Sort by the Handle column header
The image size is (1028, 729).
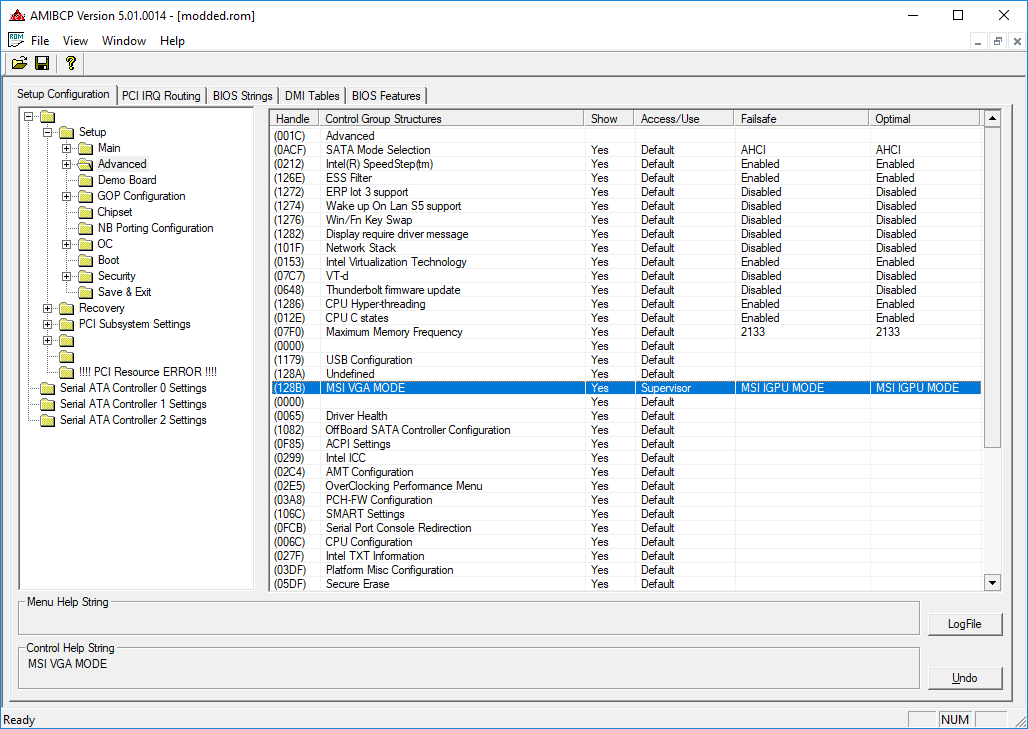294,119
